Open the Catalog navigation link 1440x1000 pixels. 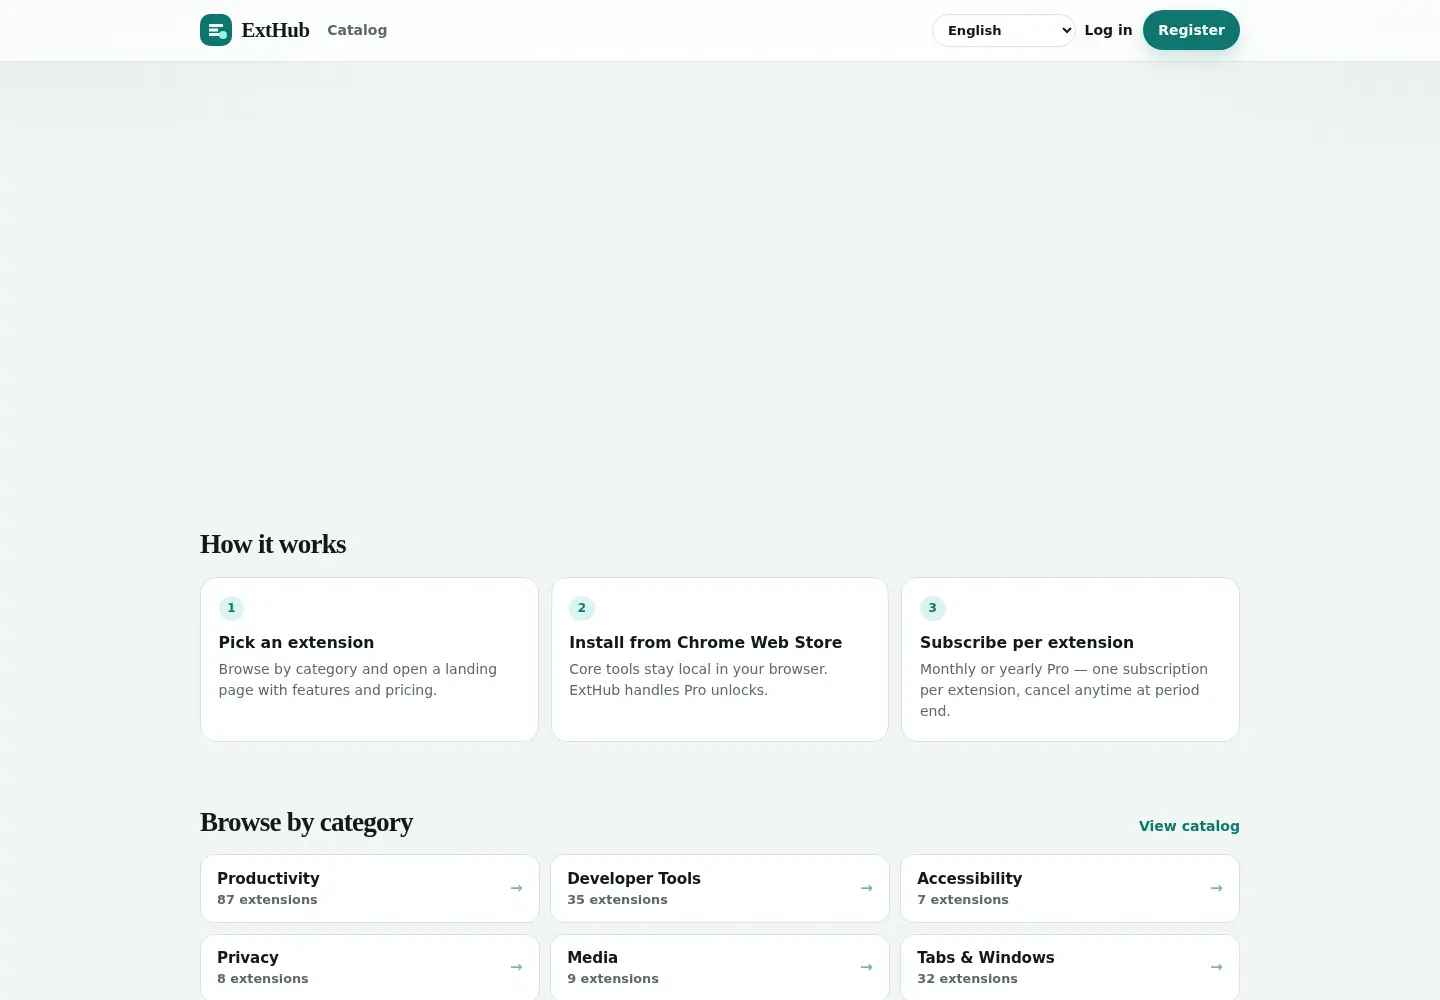(x=357, y=30)
